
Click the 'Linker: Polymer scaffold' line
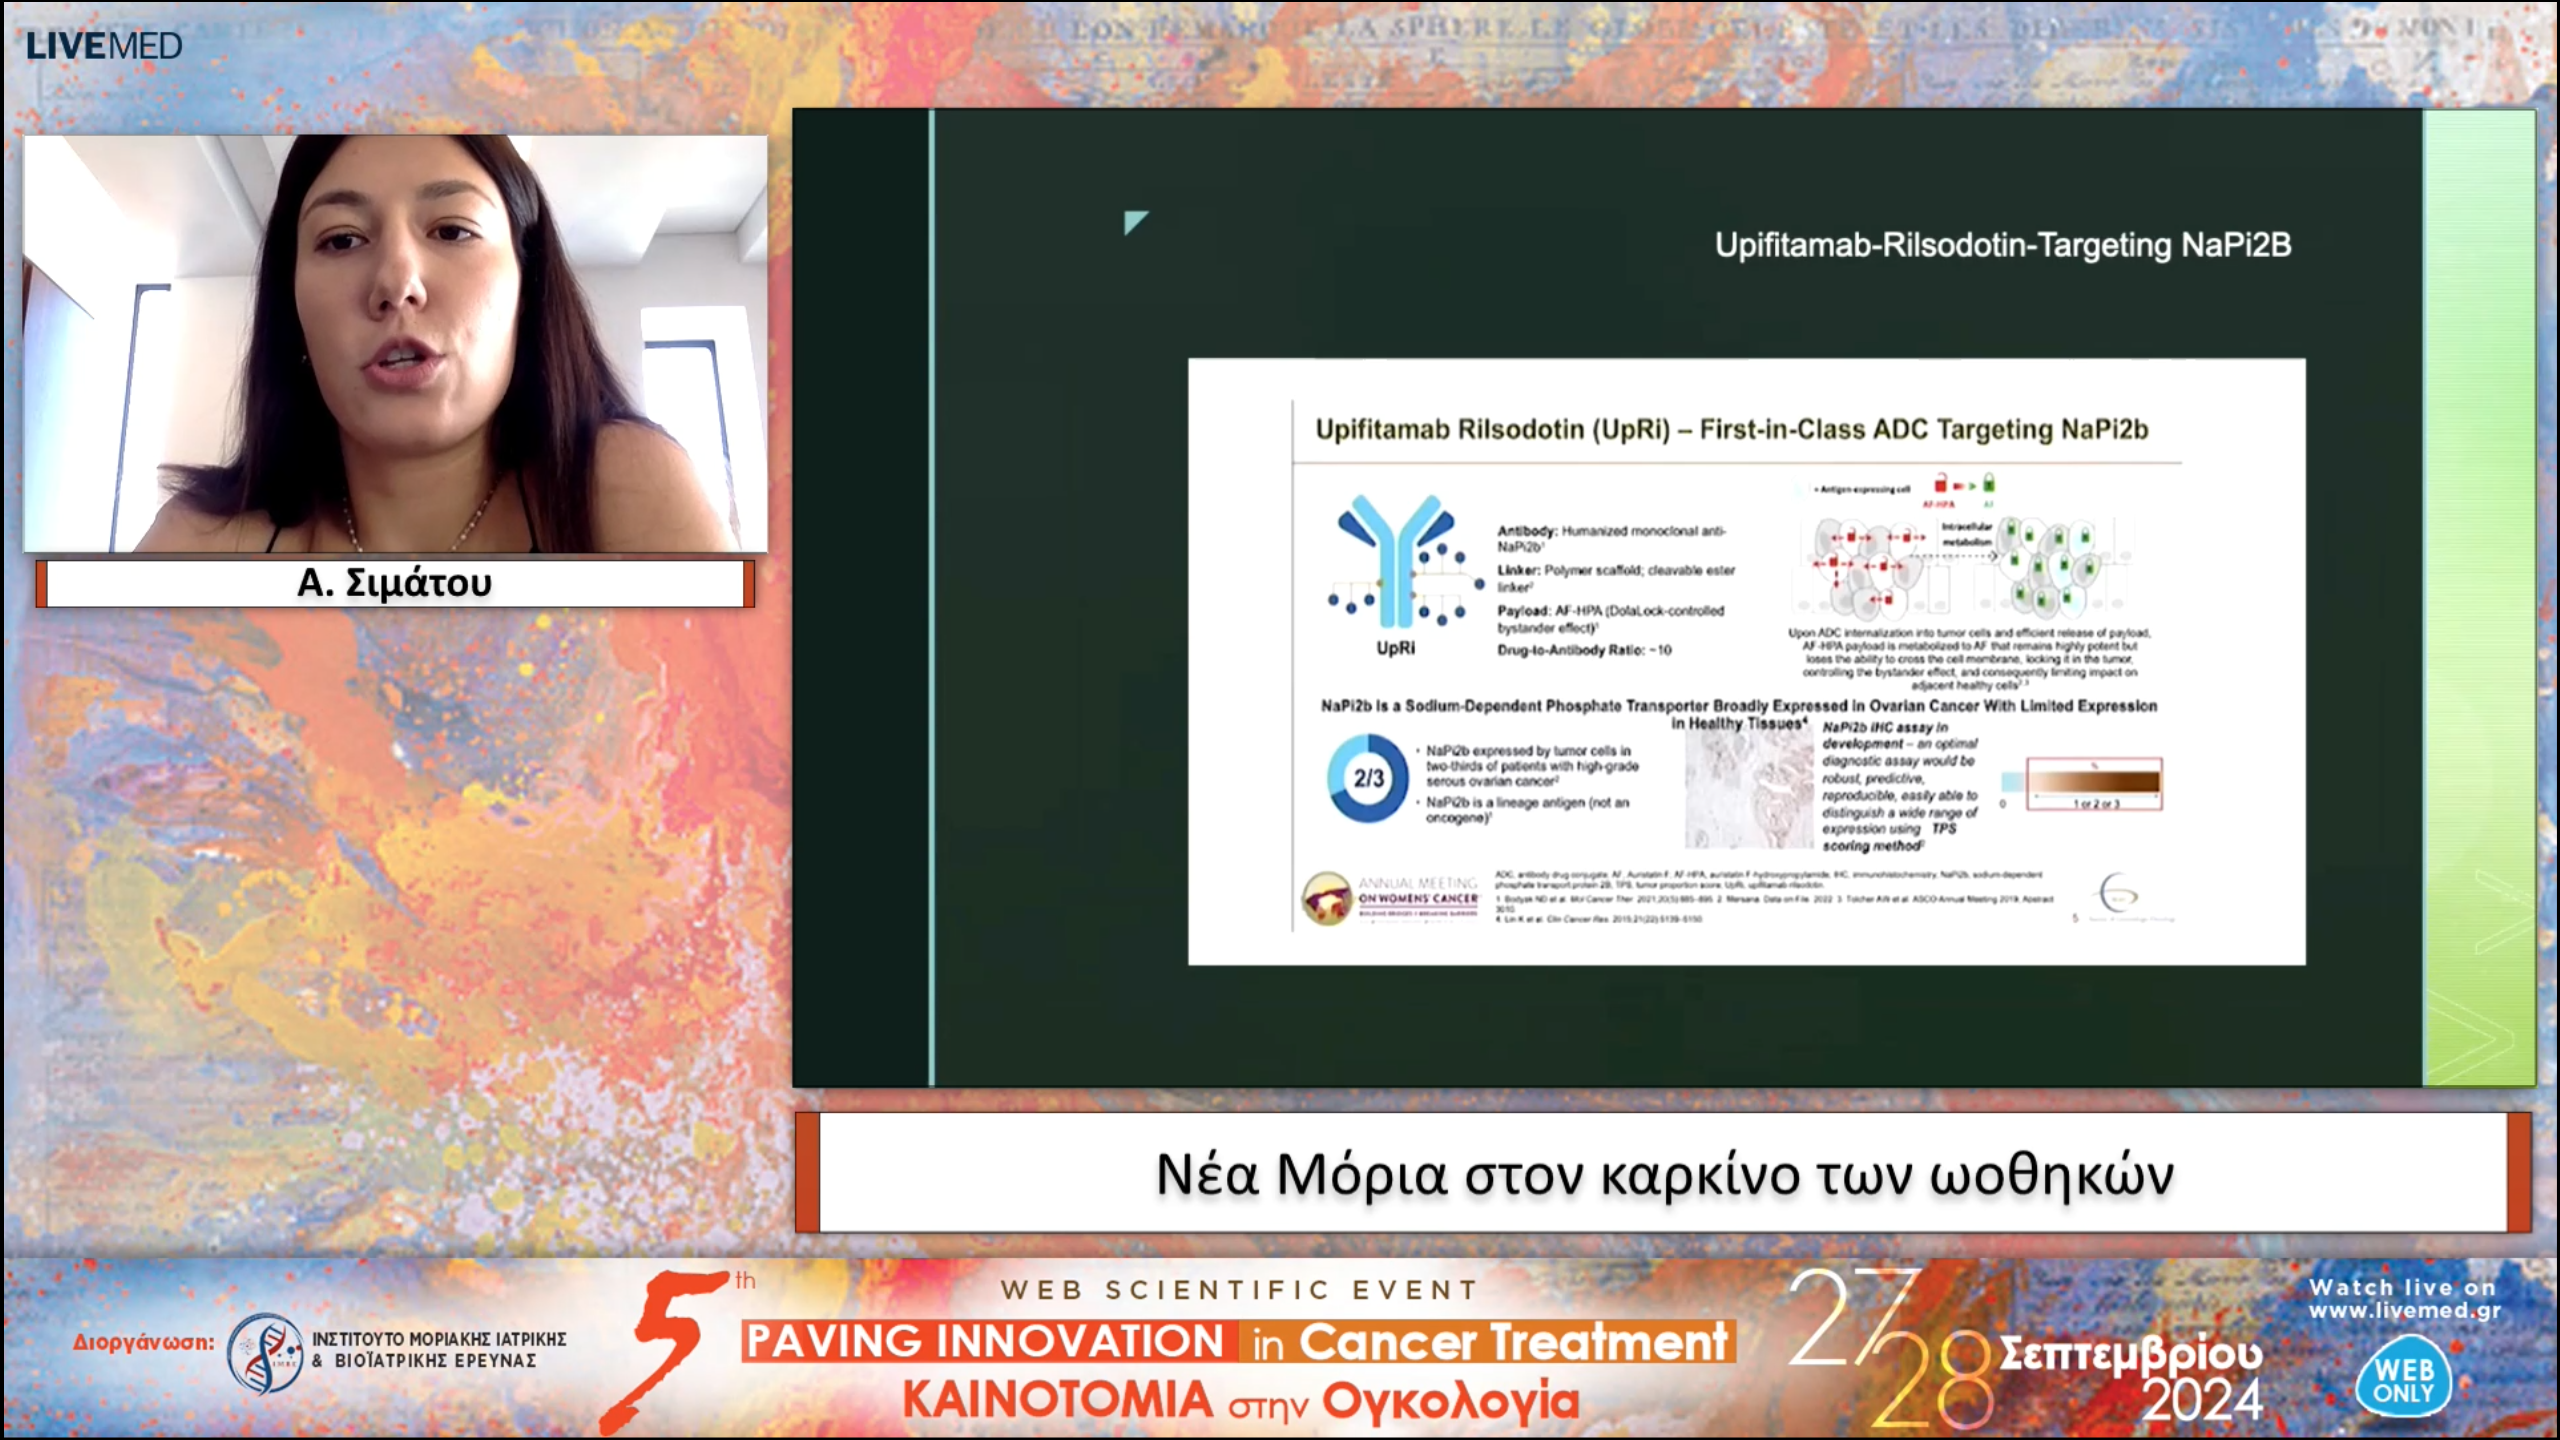[x=1615, y=578]
